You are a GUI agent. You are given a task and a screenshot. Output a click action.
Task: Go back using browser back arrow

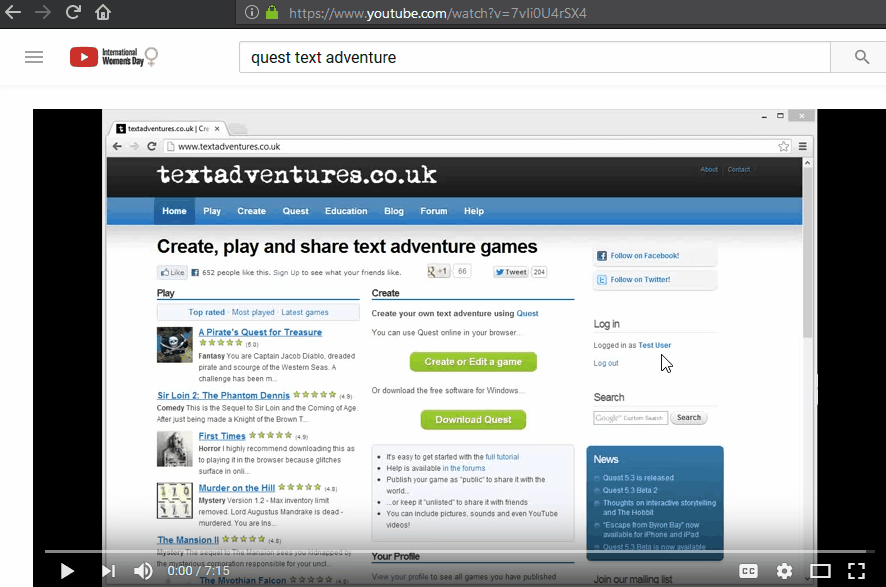12,12
